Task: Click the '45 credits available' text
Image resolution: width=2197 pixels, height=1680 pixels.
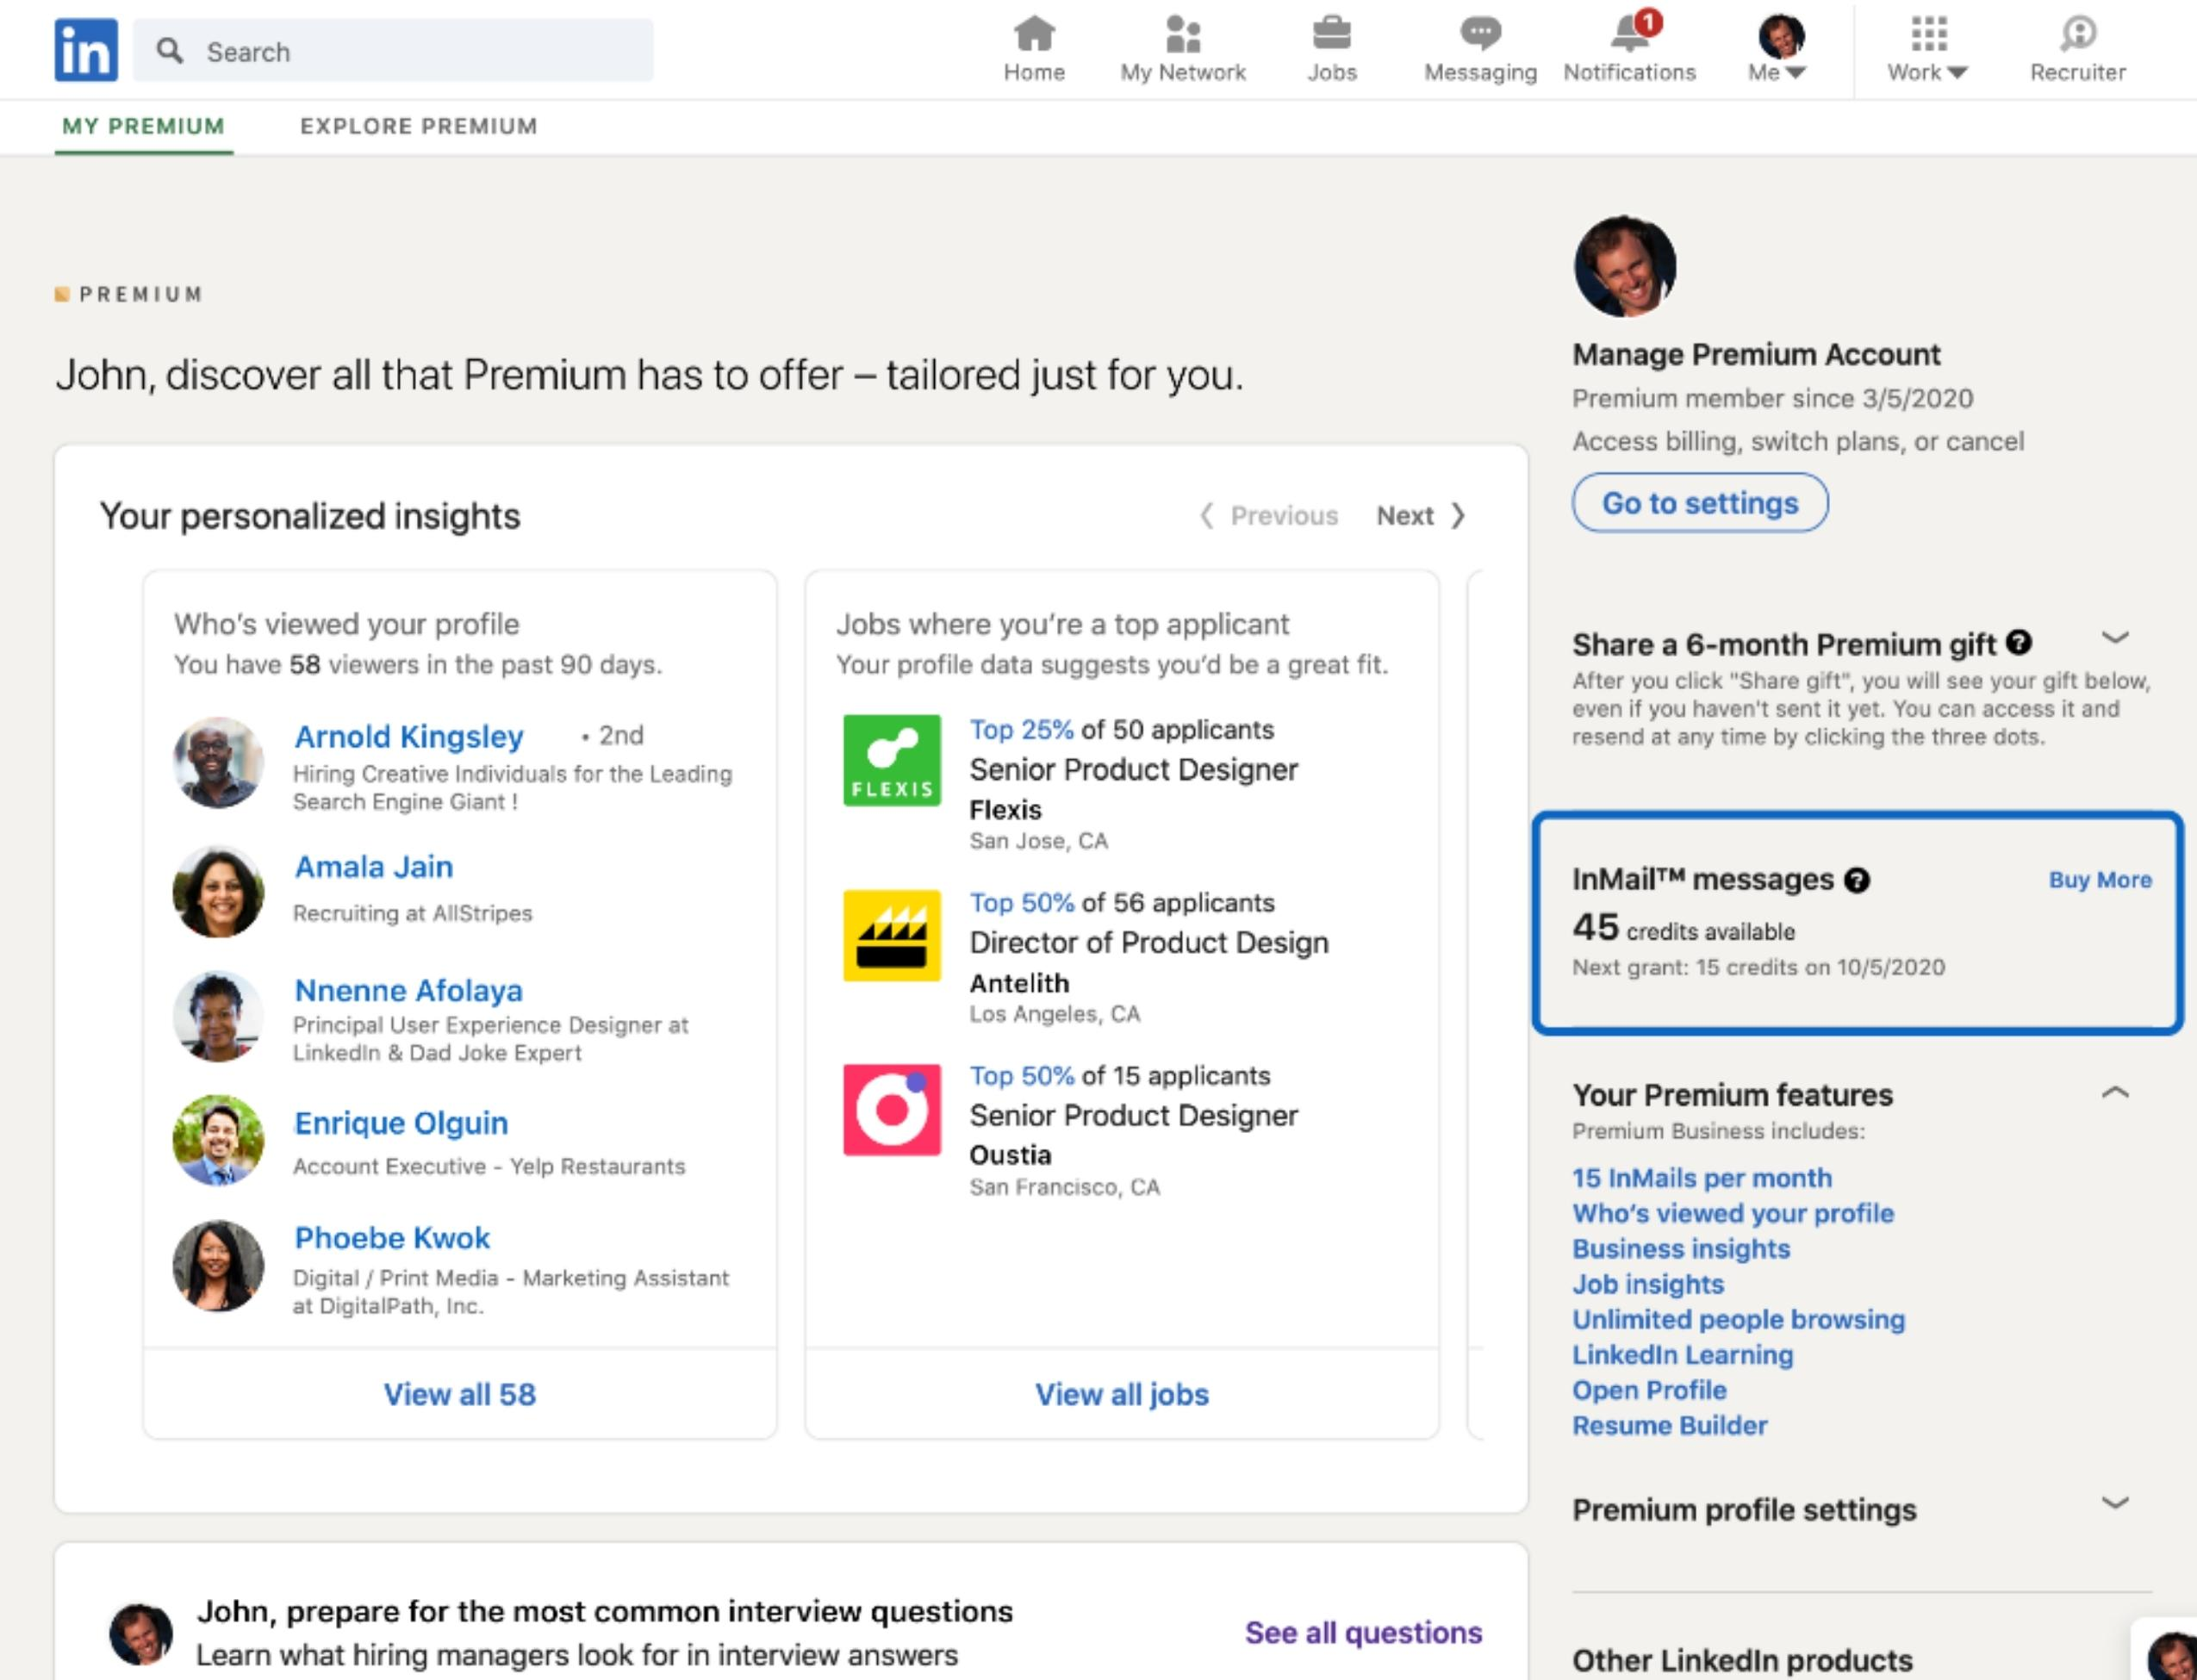Action: point(1684,928)
